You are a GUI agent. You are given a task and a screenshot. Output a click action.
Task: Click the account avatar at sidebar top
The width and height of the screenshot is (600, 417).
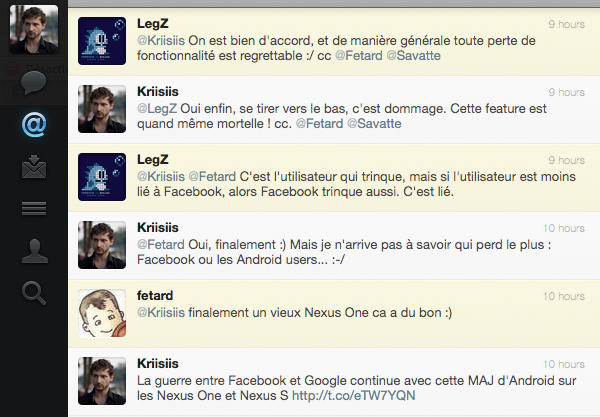pos(34,29)
